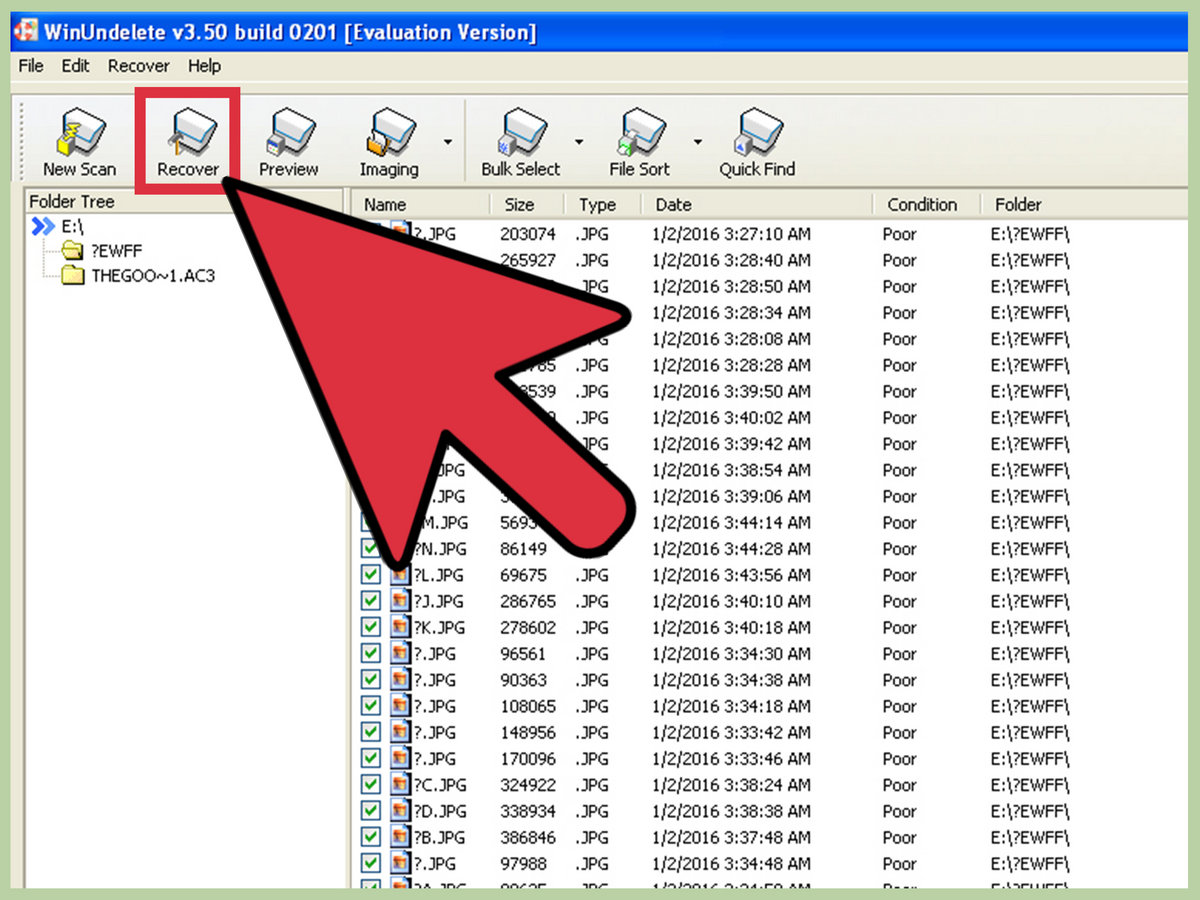
Task: Click the file icon of ?C.JPG
Action: (x=400, y=784)
